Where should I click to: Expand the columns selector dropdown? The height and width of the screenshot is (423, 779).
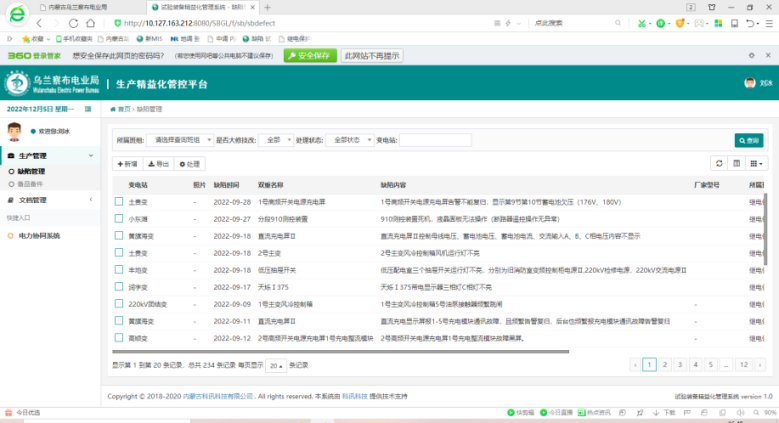[757, 163]
